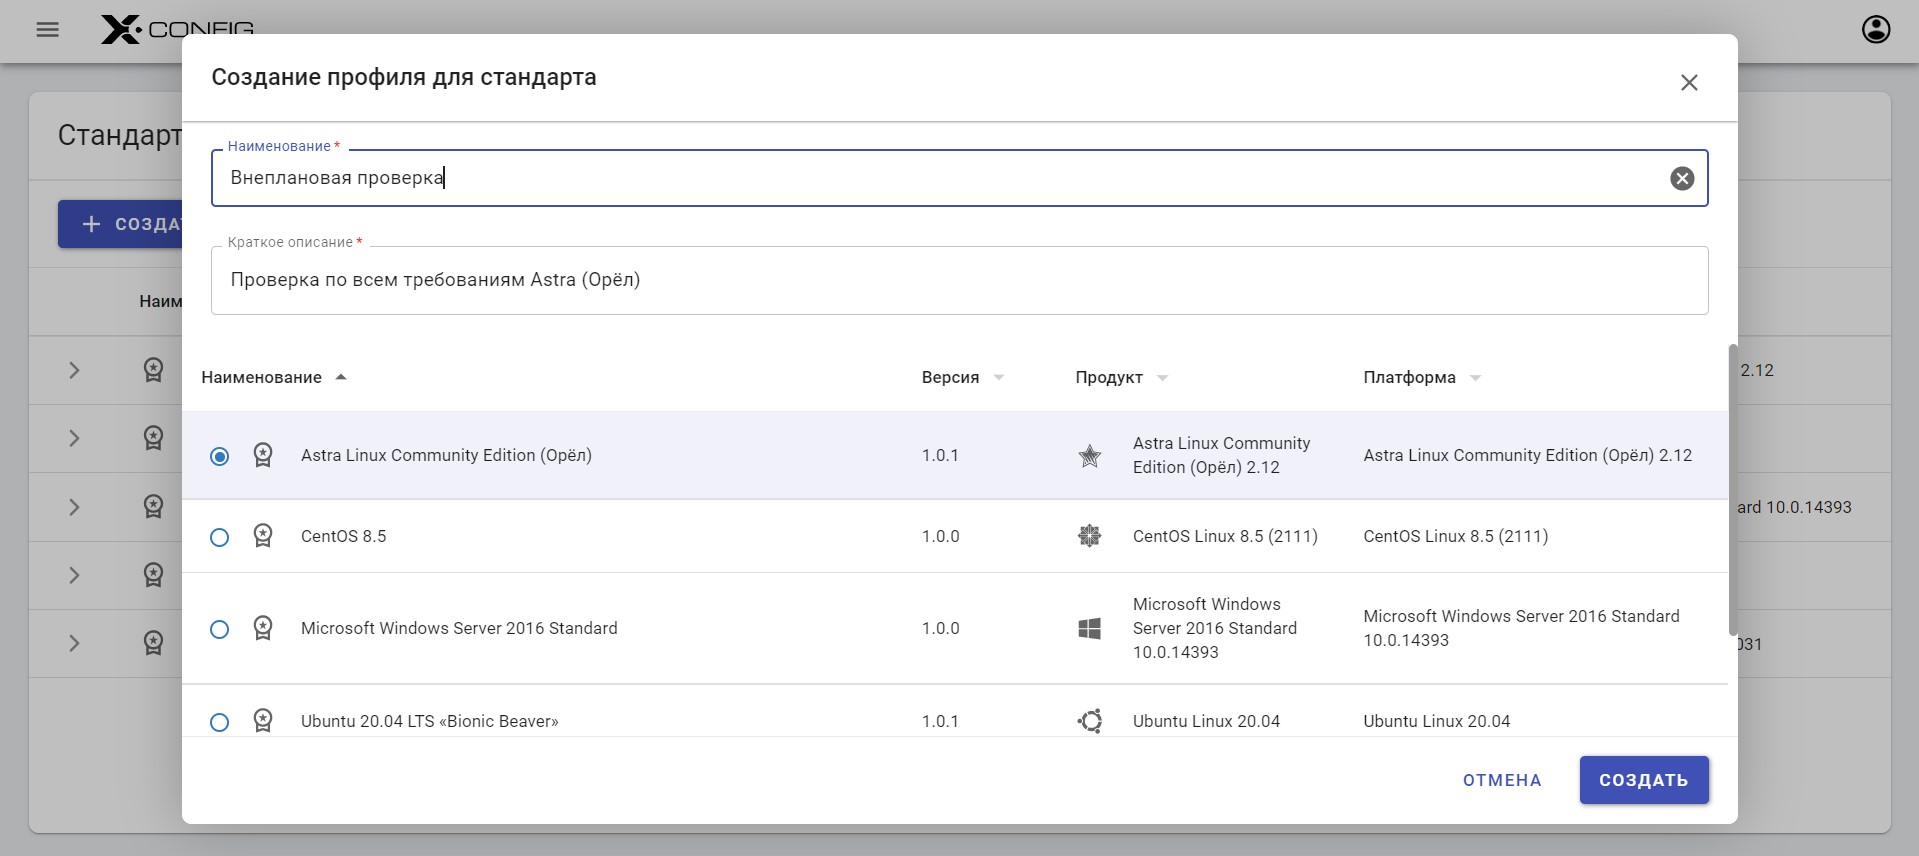Viewport: 1919px width, 856px height.
Task: Click the Astra Linux Community Edition row name
Action: pyautogui.click(x=446, y=455)
